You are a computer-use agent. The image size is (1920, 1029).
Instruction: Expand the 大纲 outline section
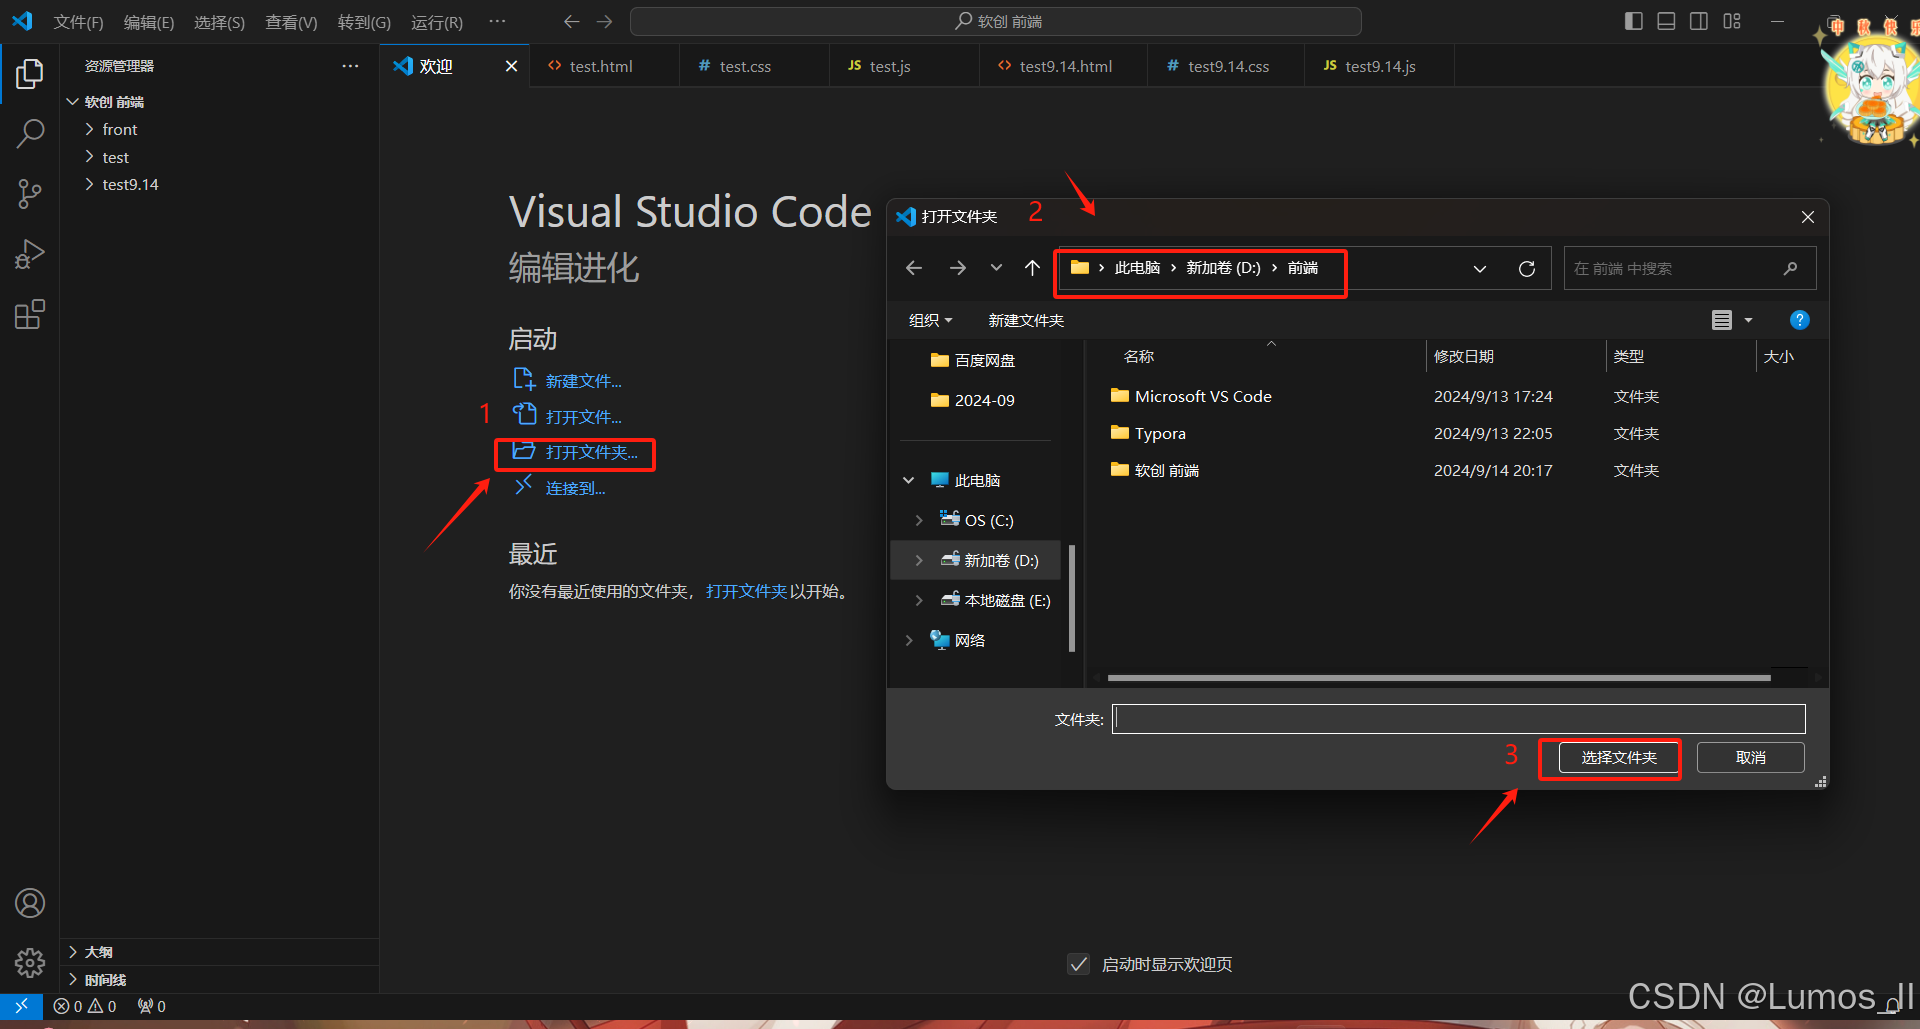(73, 952)
